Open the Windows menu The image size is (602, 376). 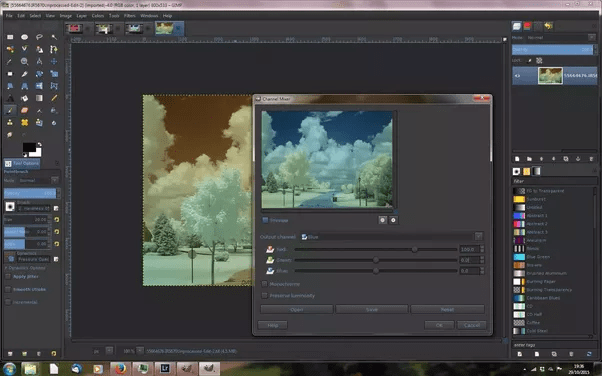(149, 16)
